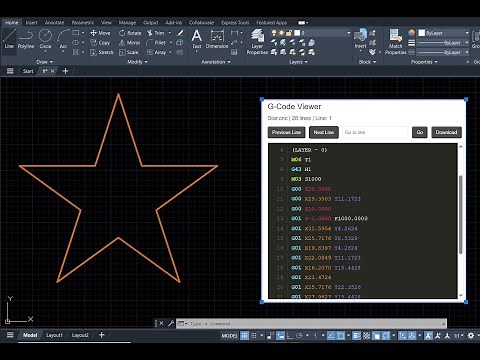The width and height of the screenshot is (480, 360).
Task: Expand the Layers panel
Action: 298,62
